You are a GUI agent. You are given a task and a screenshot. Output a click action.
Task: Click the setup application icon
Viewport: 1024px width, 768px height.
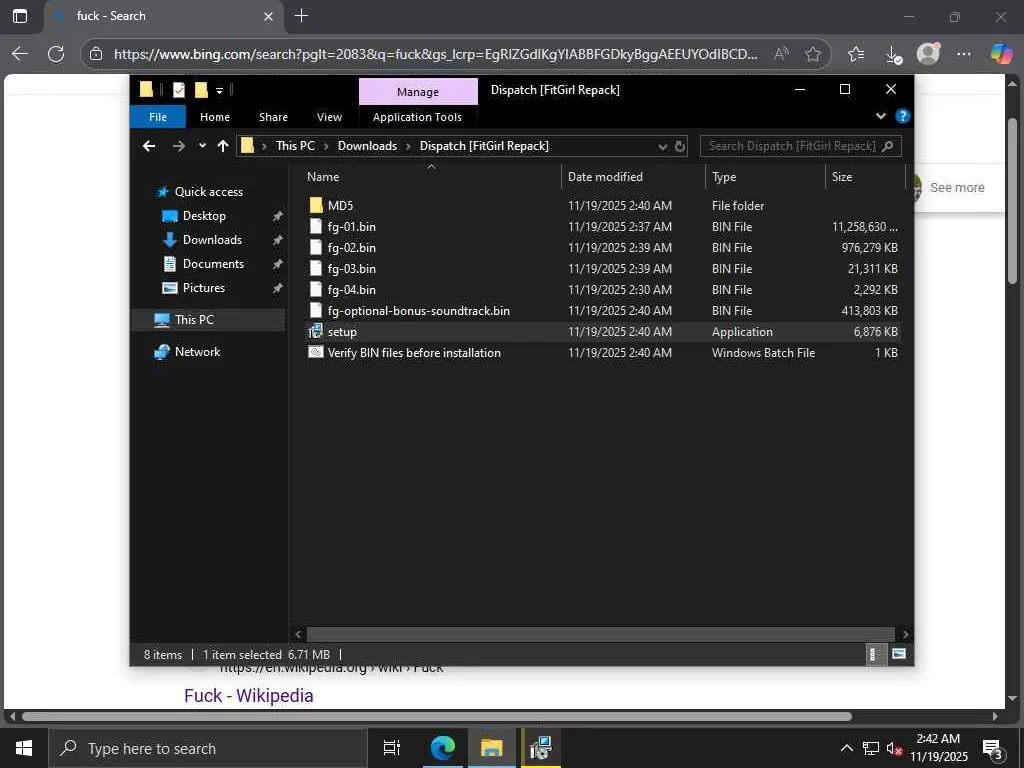point(316,331)
